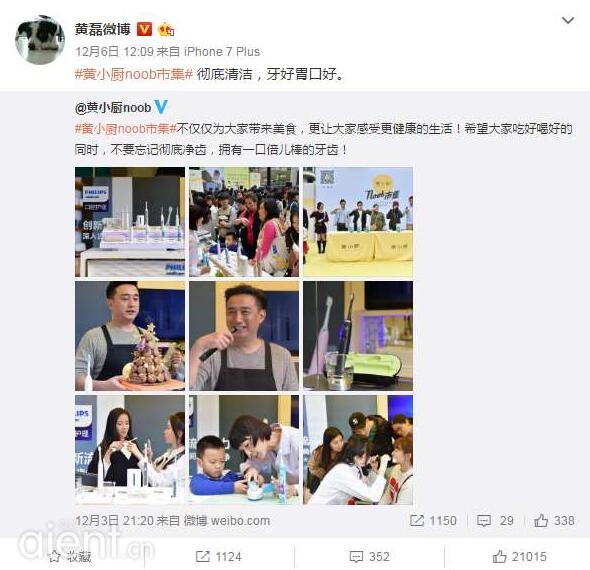
Task: Open the 12月3日 21:20 timestamp link
Action: [x=115, y=521]
